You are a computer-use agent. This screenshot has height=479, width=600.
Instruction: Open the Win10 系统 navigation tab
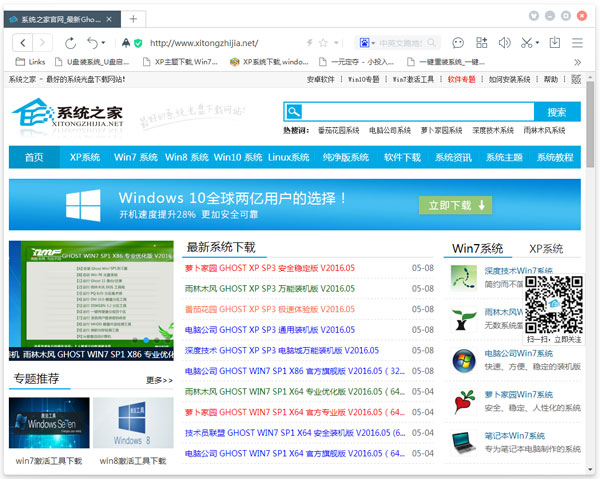tap(238, 157)
